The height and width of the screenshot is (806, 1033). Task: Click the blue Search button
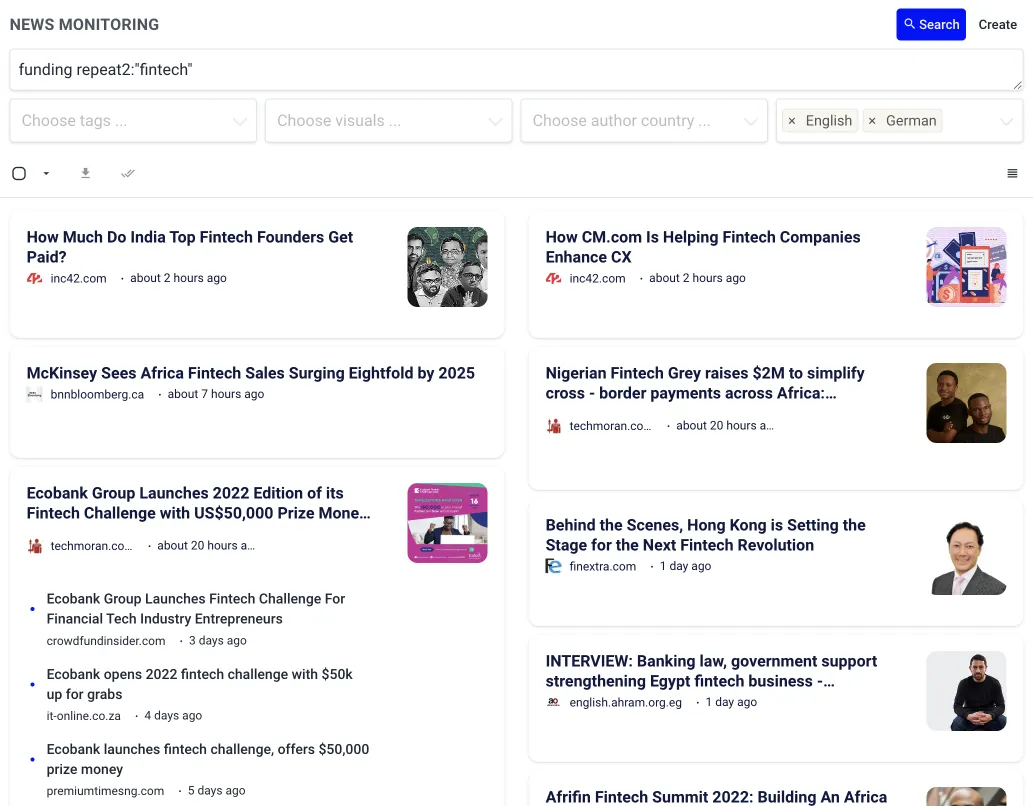coord(930,24)
